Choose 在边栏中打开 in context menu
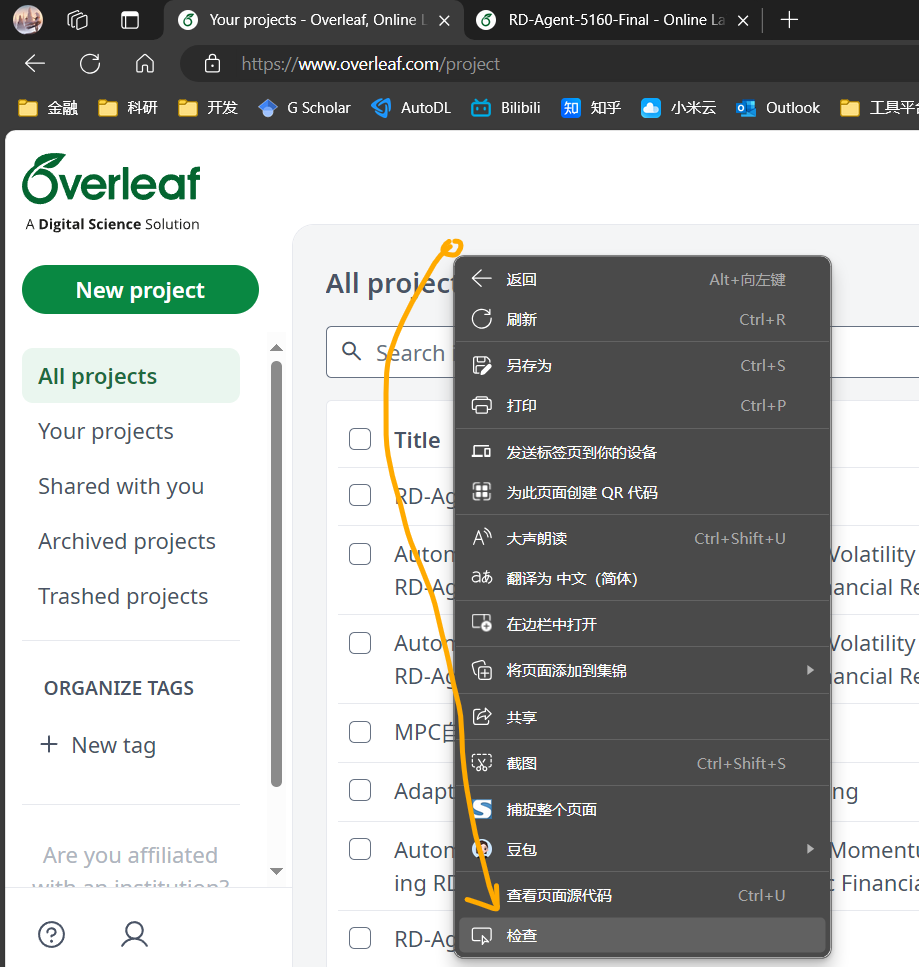 641,624
